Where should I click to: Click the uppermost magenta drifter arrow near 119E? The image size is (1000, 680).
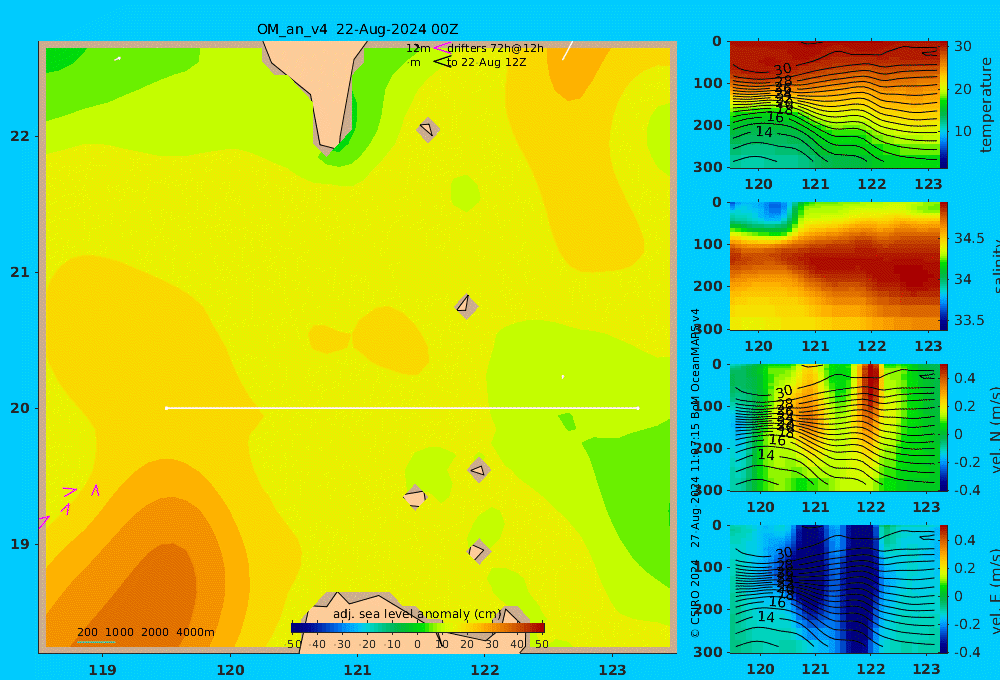(x=95, y=490)
